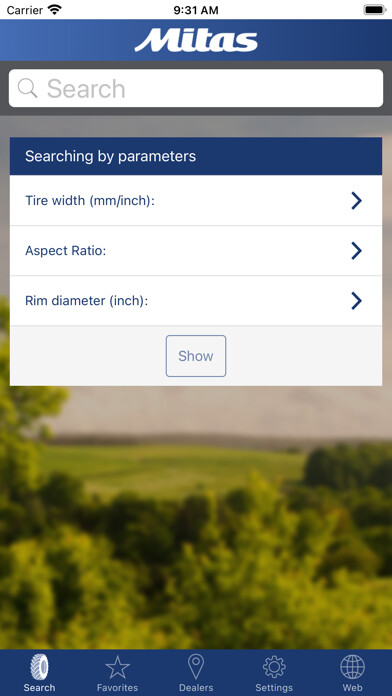Expand Aspect Ratio chevron arrow

pyautogui.click(x=356, y=251)
